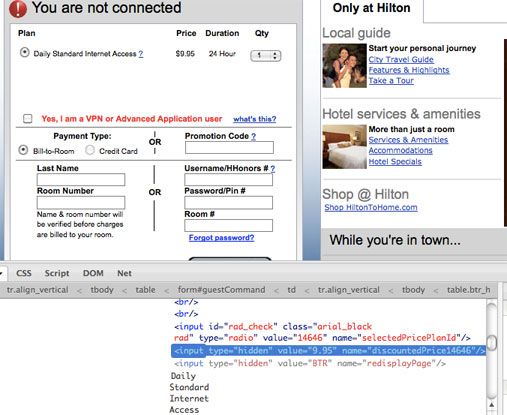Viewport: 507px width, 415px height.
Task: Focus the Promotion Code field
Action: 229,148
